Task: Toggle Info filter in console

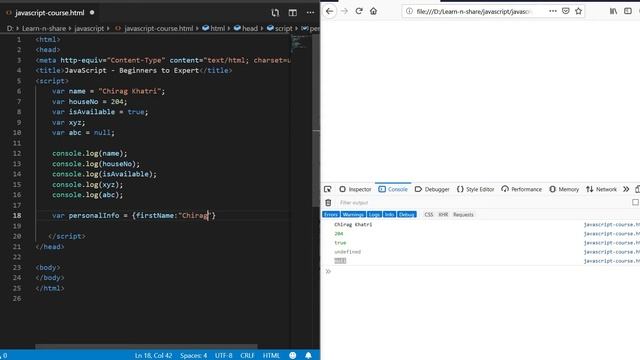Action: (389, 214)
